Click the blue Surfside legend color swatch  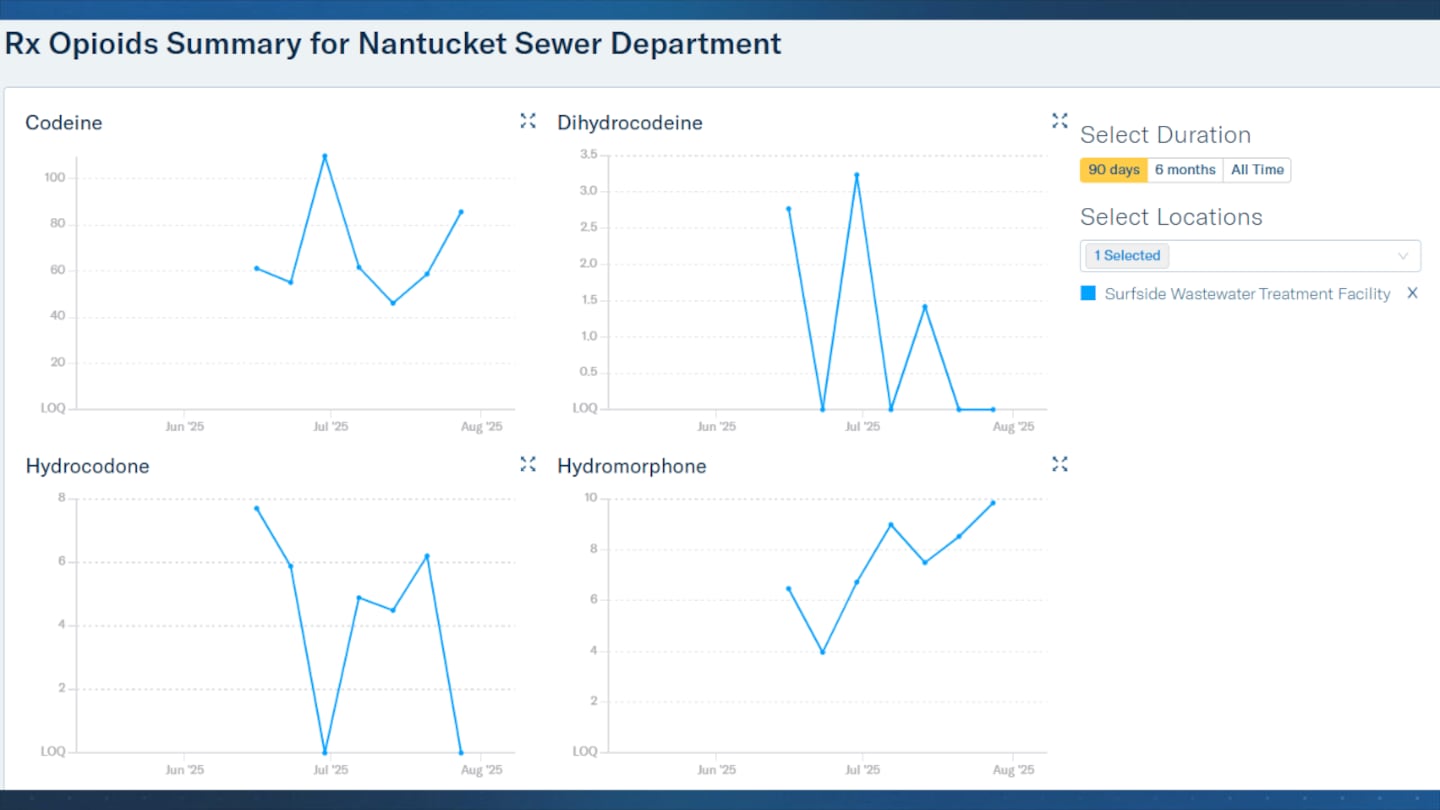[x=1089, y=294]
